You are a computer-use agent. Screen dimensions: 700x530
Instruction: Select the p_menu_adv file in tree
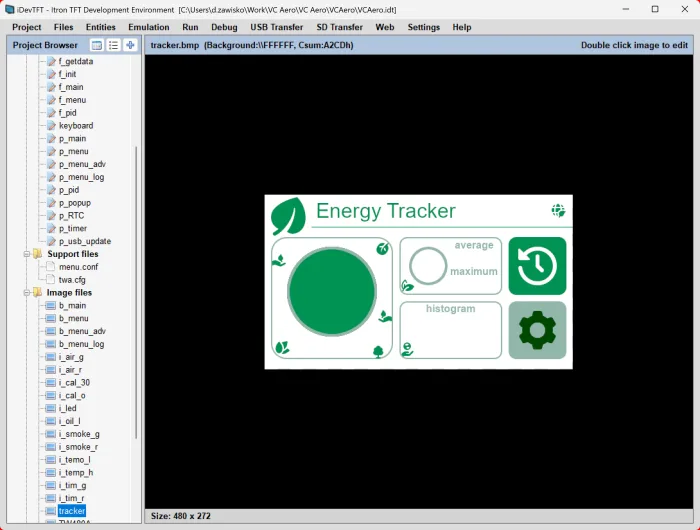tap(82, 164)
